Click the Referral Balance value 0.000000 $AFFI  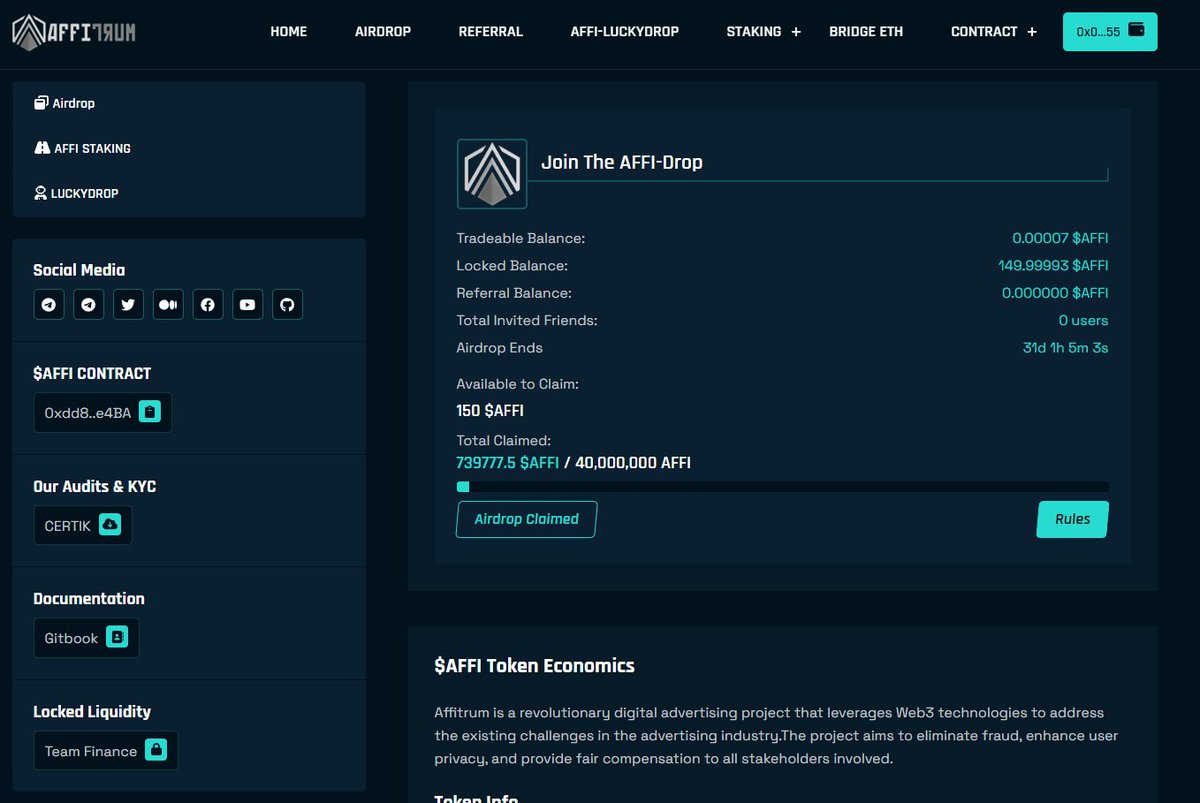(x=1055, y=293)
